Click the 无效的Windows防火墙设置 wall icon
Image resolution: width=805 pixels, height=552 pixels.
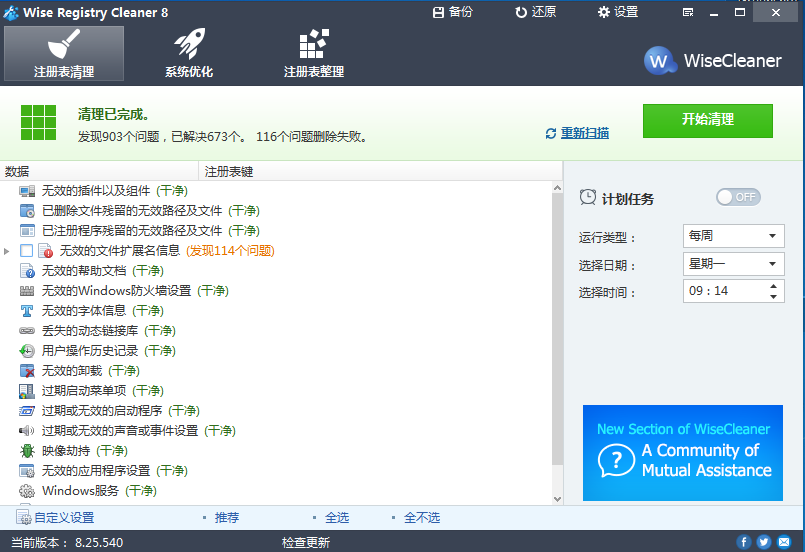pos(27,291)
